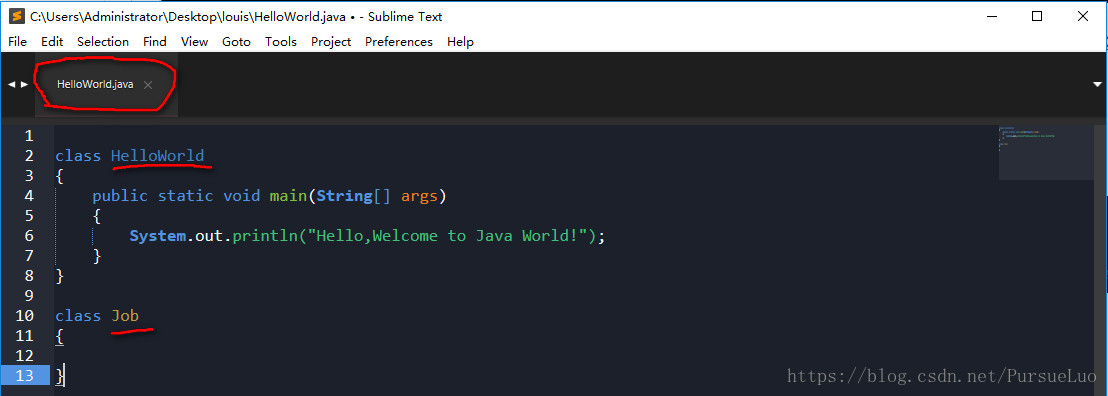The width and height of the screenshot is (1108, 396).
Task: Open the File menu
Action: [18, 42]
